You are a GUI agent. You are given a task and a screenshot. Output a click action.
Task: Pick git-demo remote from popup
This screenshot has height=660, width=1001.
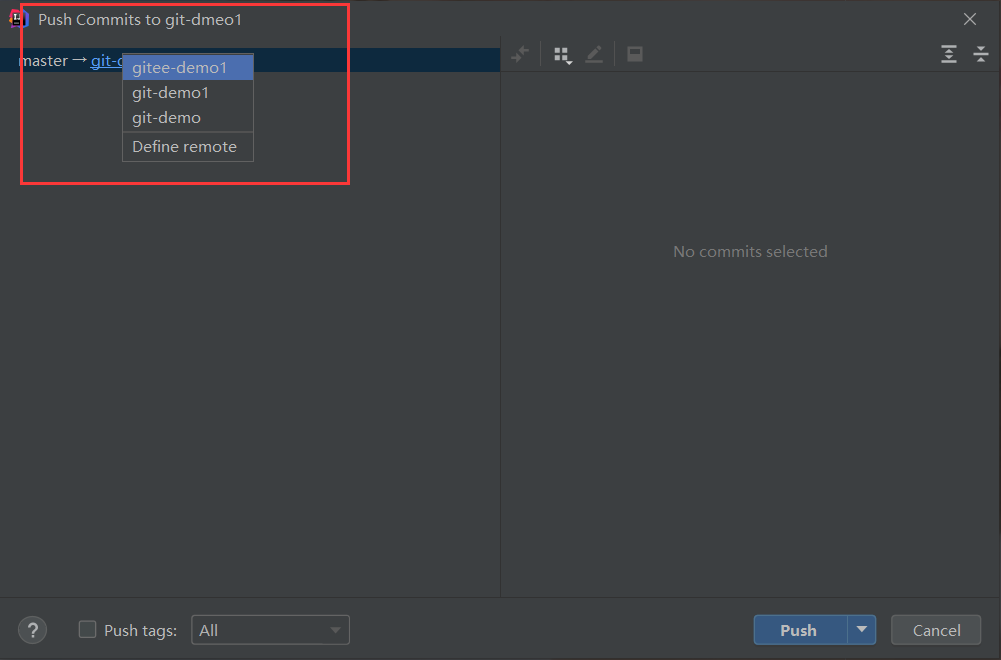coord(188,118)
